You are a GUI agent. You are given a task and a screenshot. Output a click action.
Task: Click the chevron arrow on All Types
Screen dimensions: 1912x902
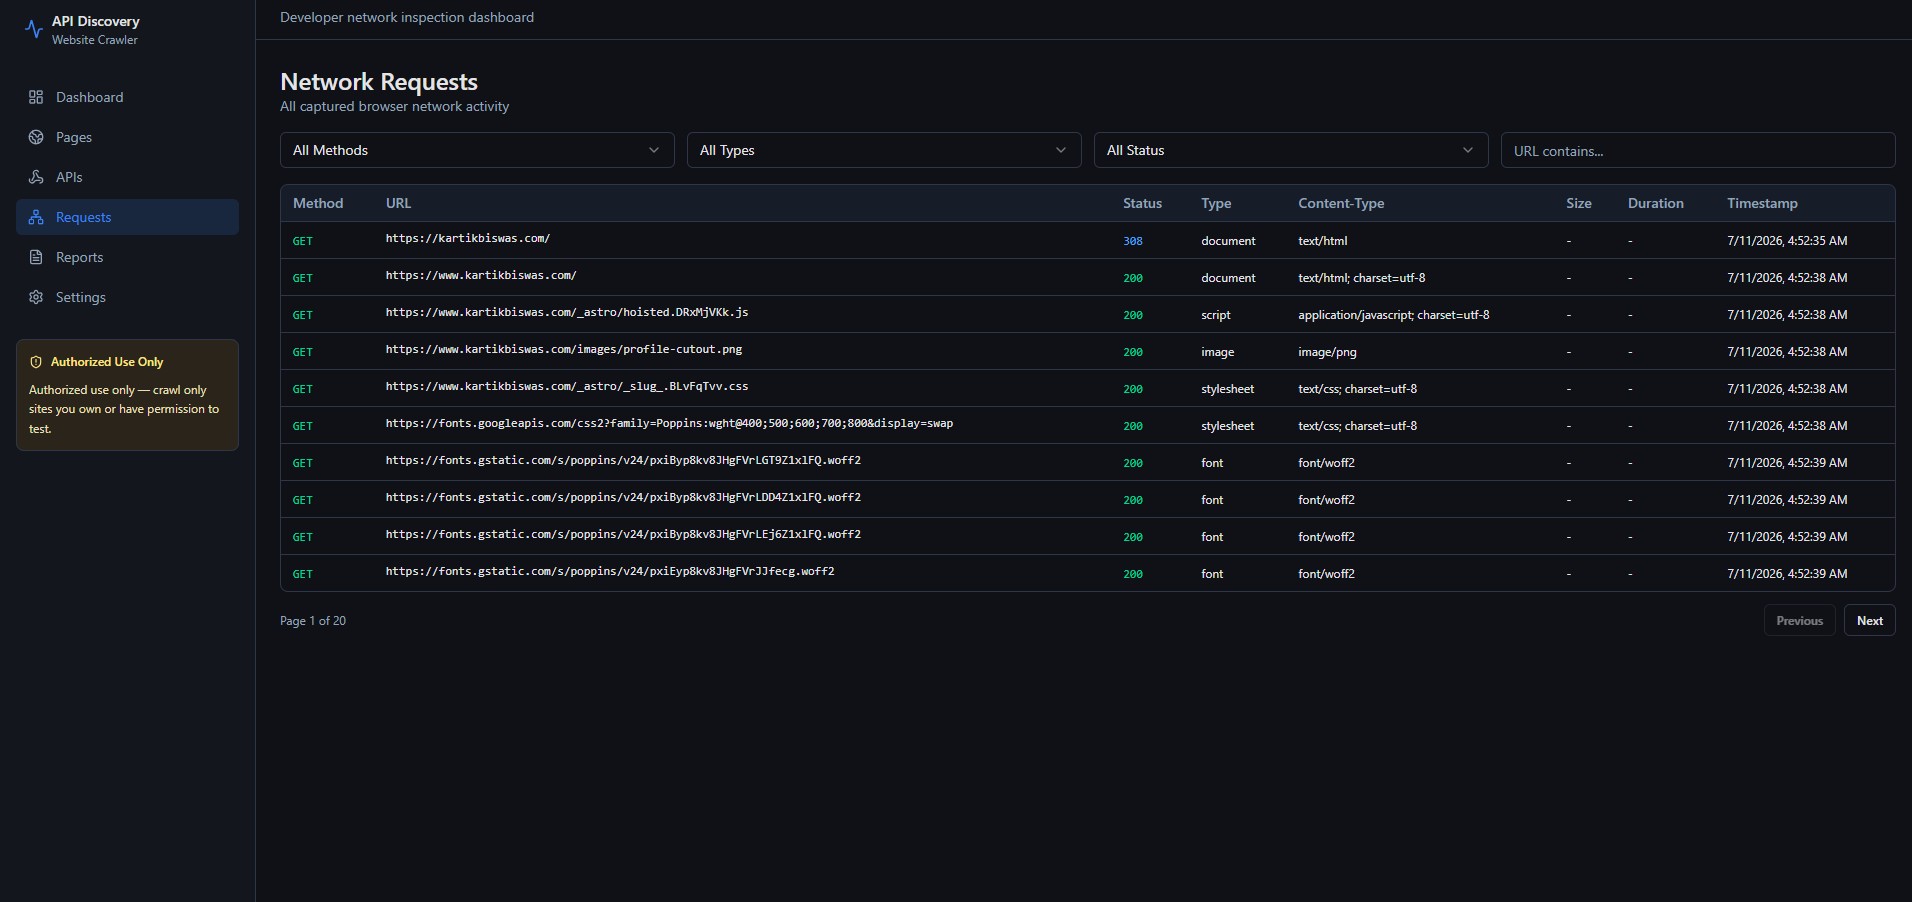[x=1061, y=150]
